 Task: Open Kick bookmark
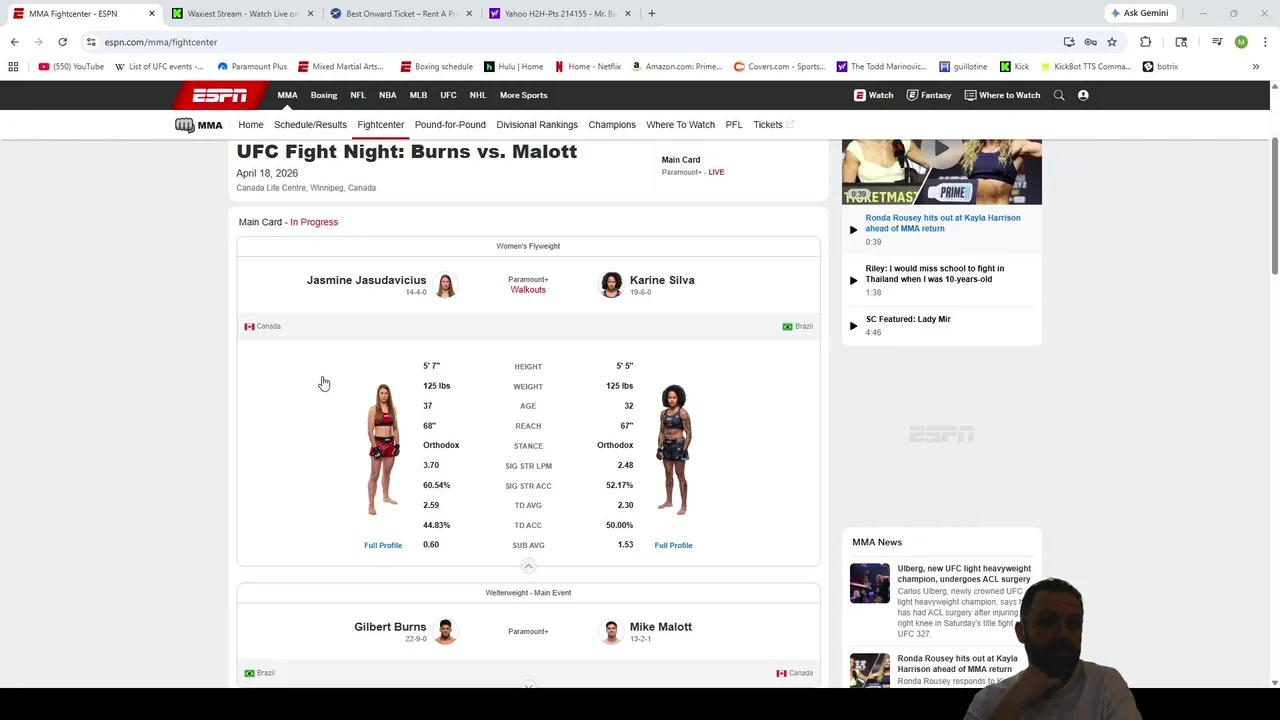click(x=1014, y=67)
